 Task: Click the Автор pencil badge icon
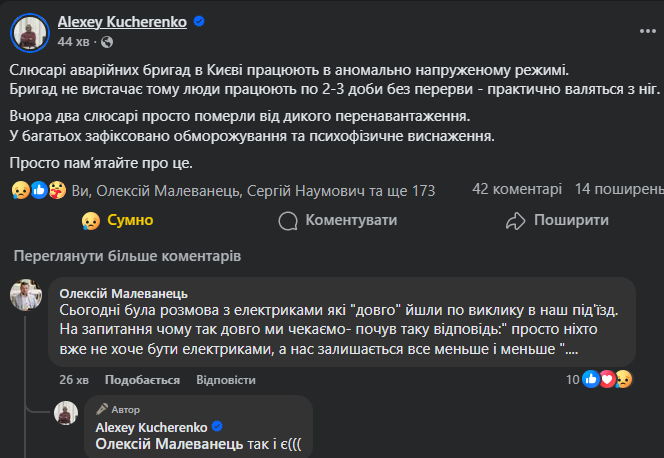point(101,409)
